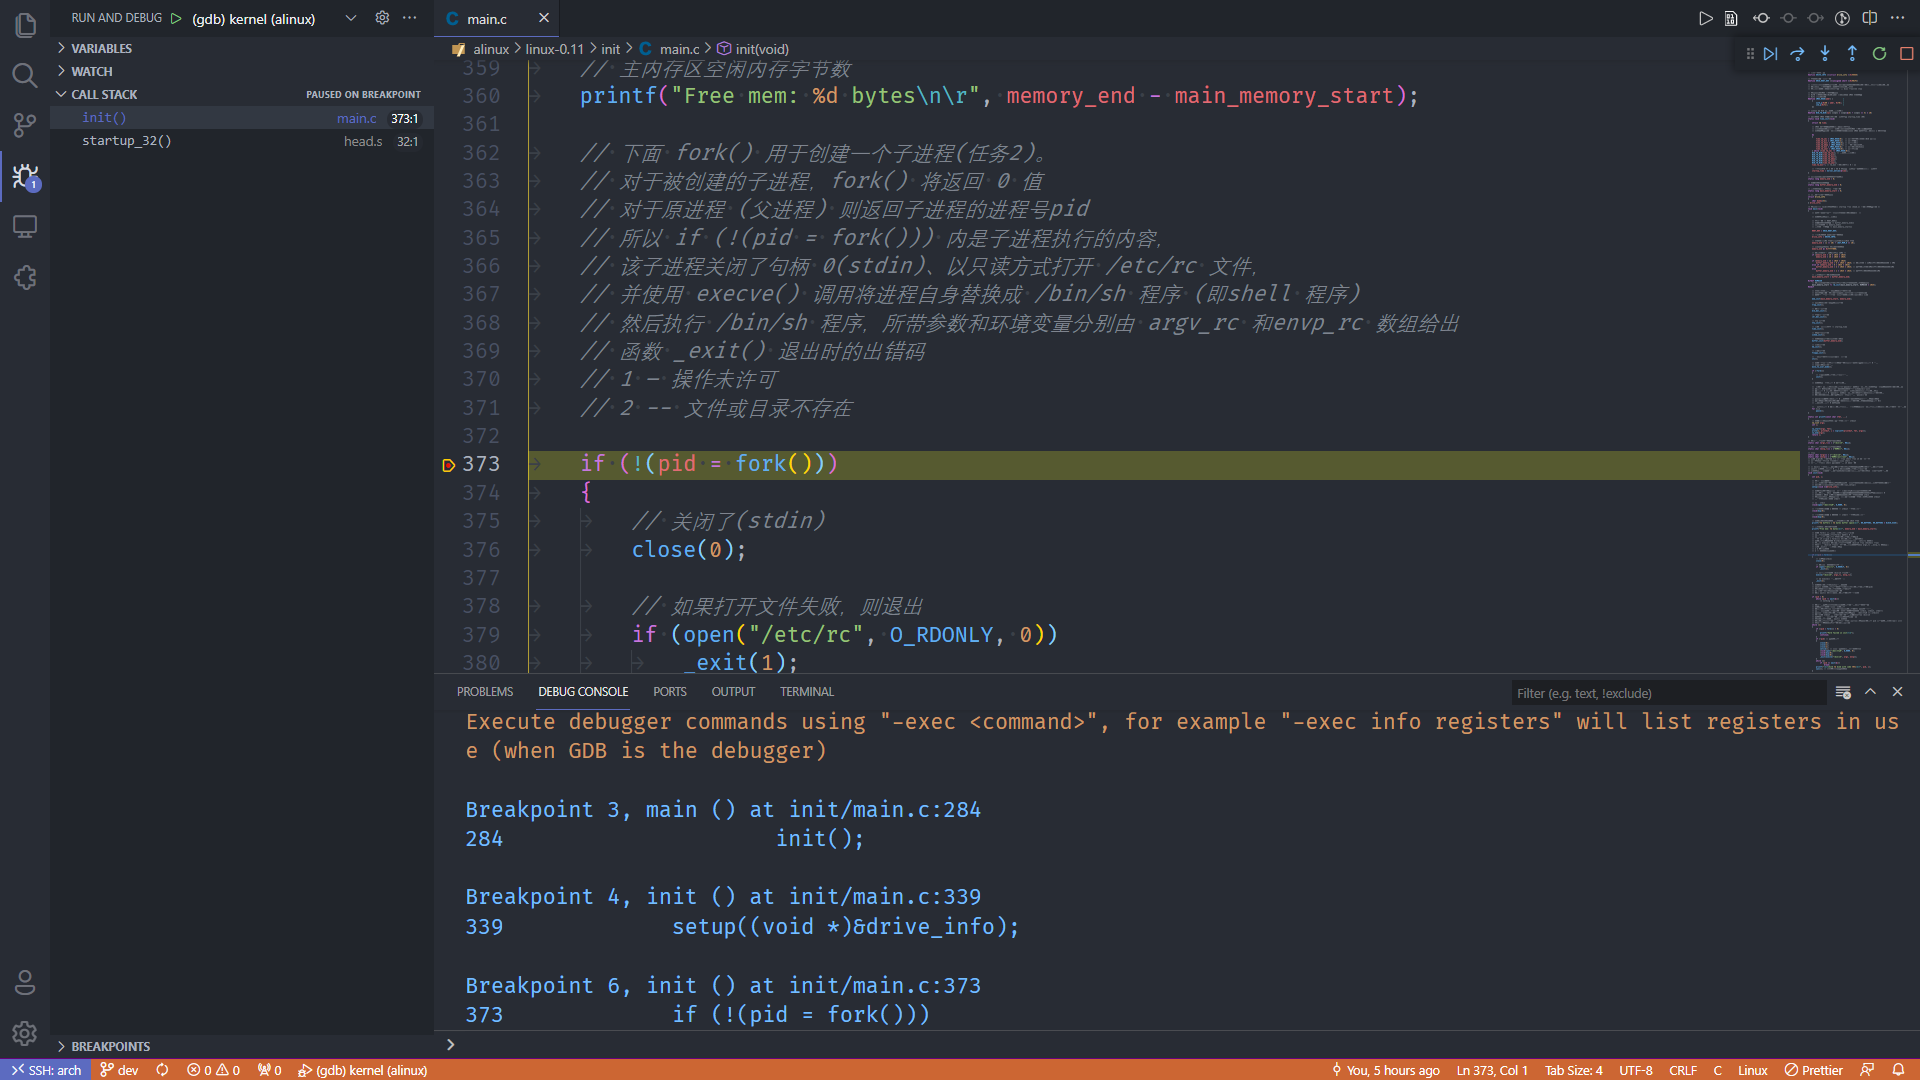Open the Extensions view
This screenshot has height=1080, width=1920.
click(x=25, y=277)
